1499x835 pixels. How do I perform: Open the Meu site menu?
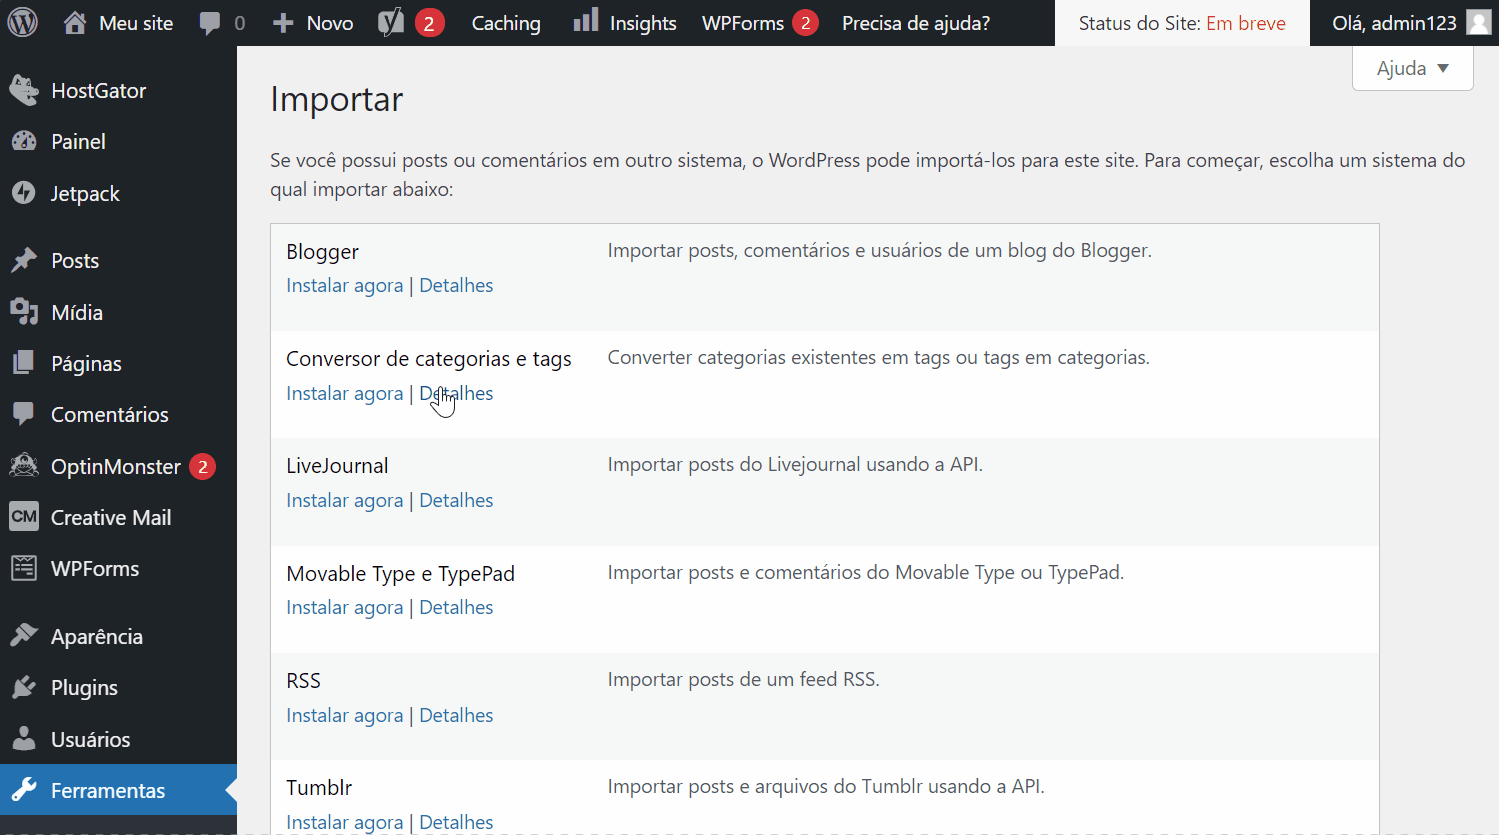pyautogui.click(x=136, y=23)
